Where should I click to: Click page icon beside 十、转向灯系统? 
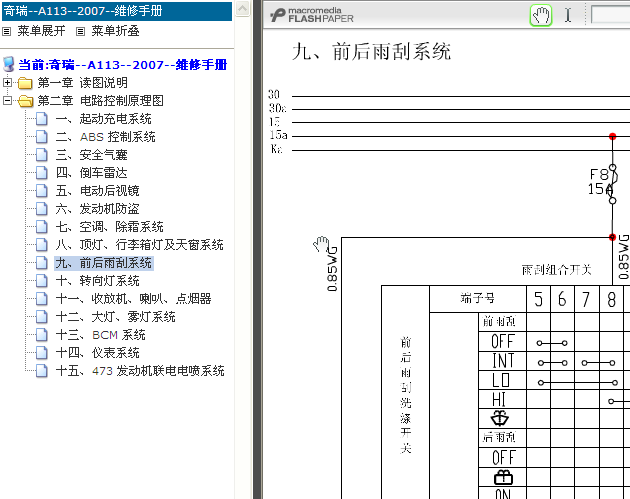pyautogui.click(x=41, y=281)
